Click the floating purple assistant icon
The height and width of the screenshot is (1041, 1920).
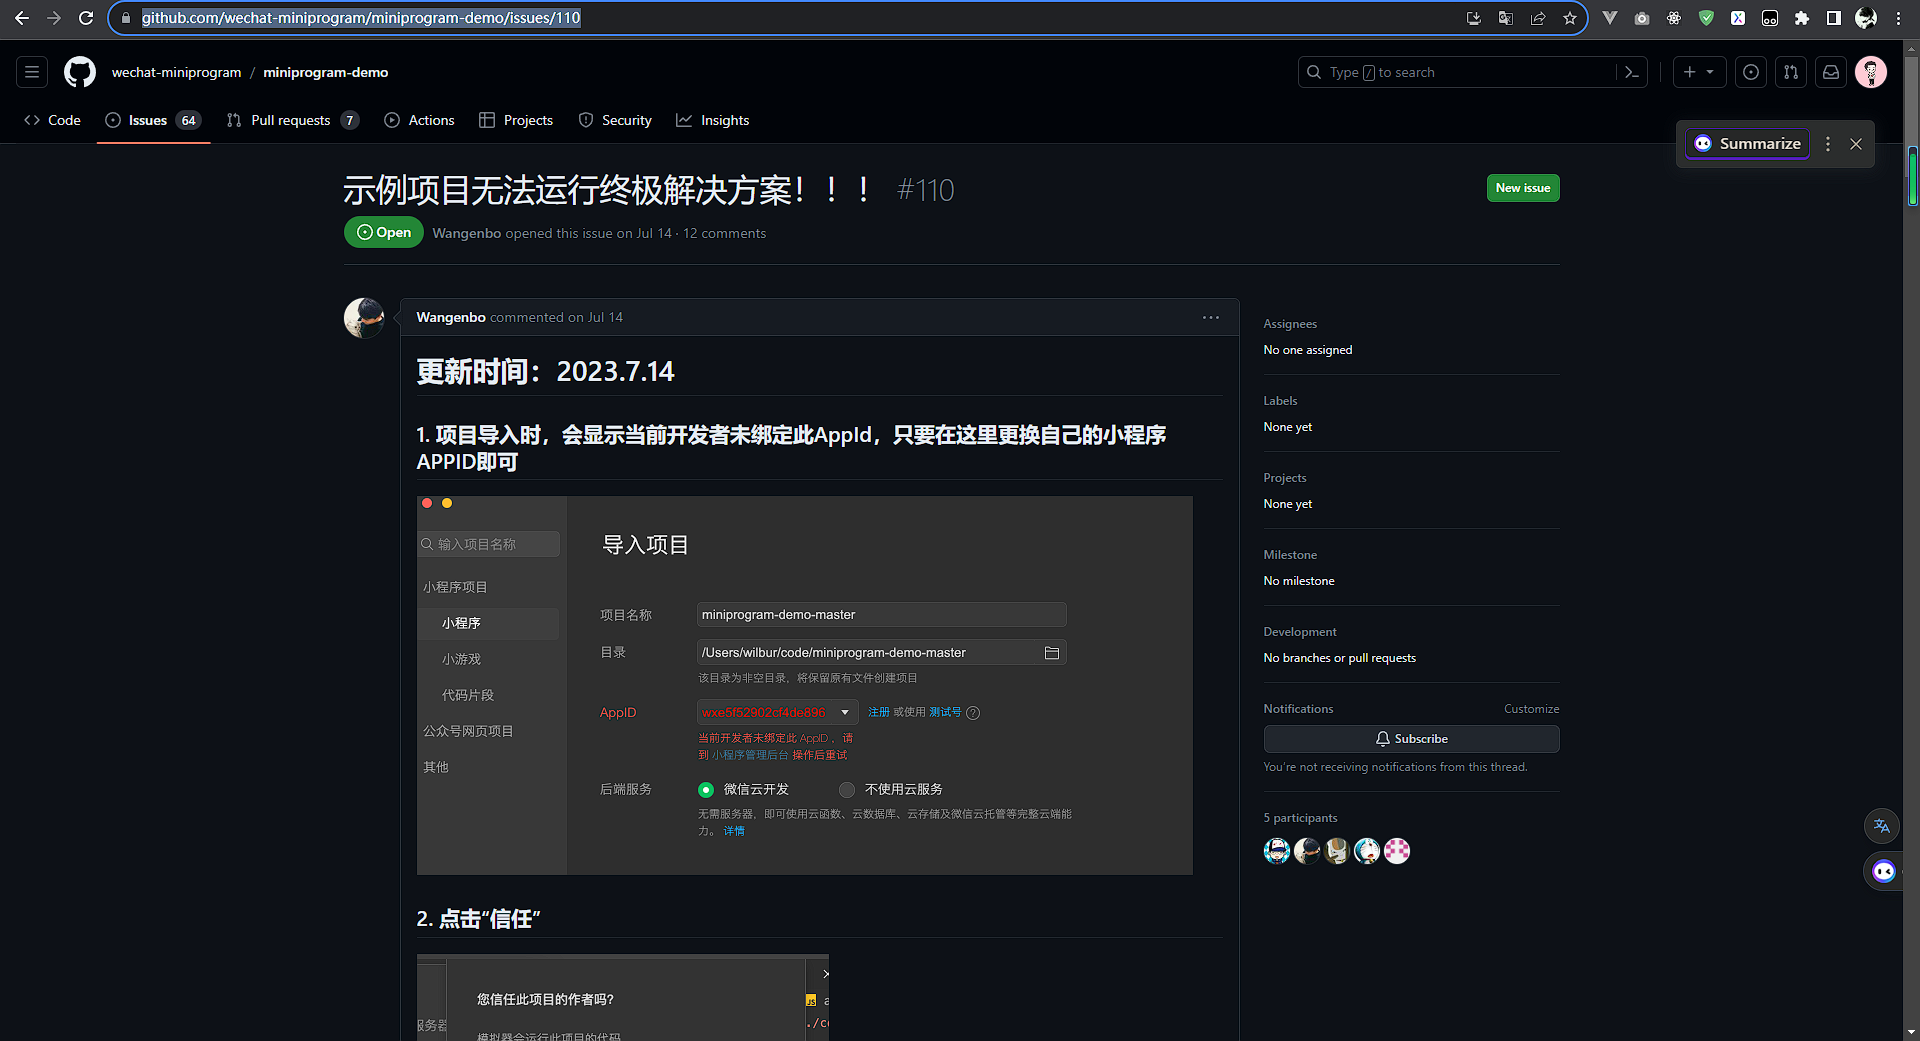coord(1884,872)
